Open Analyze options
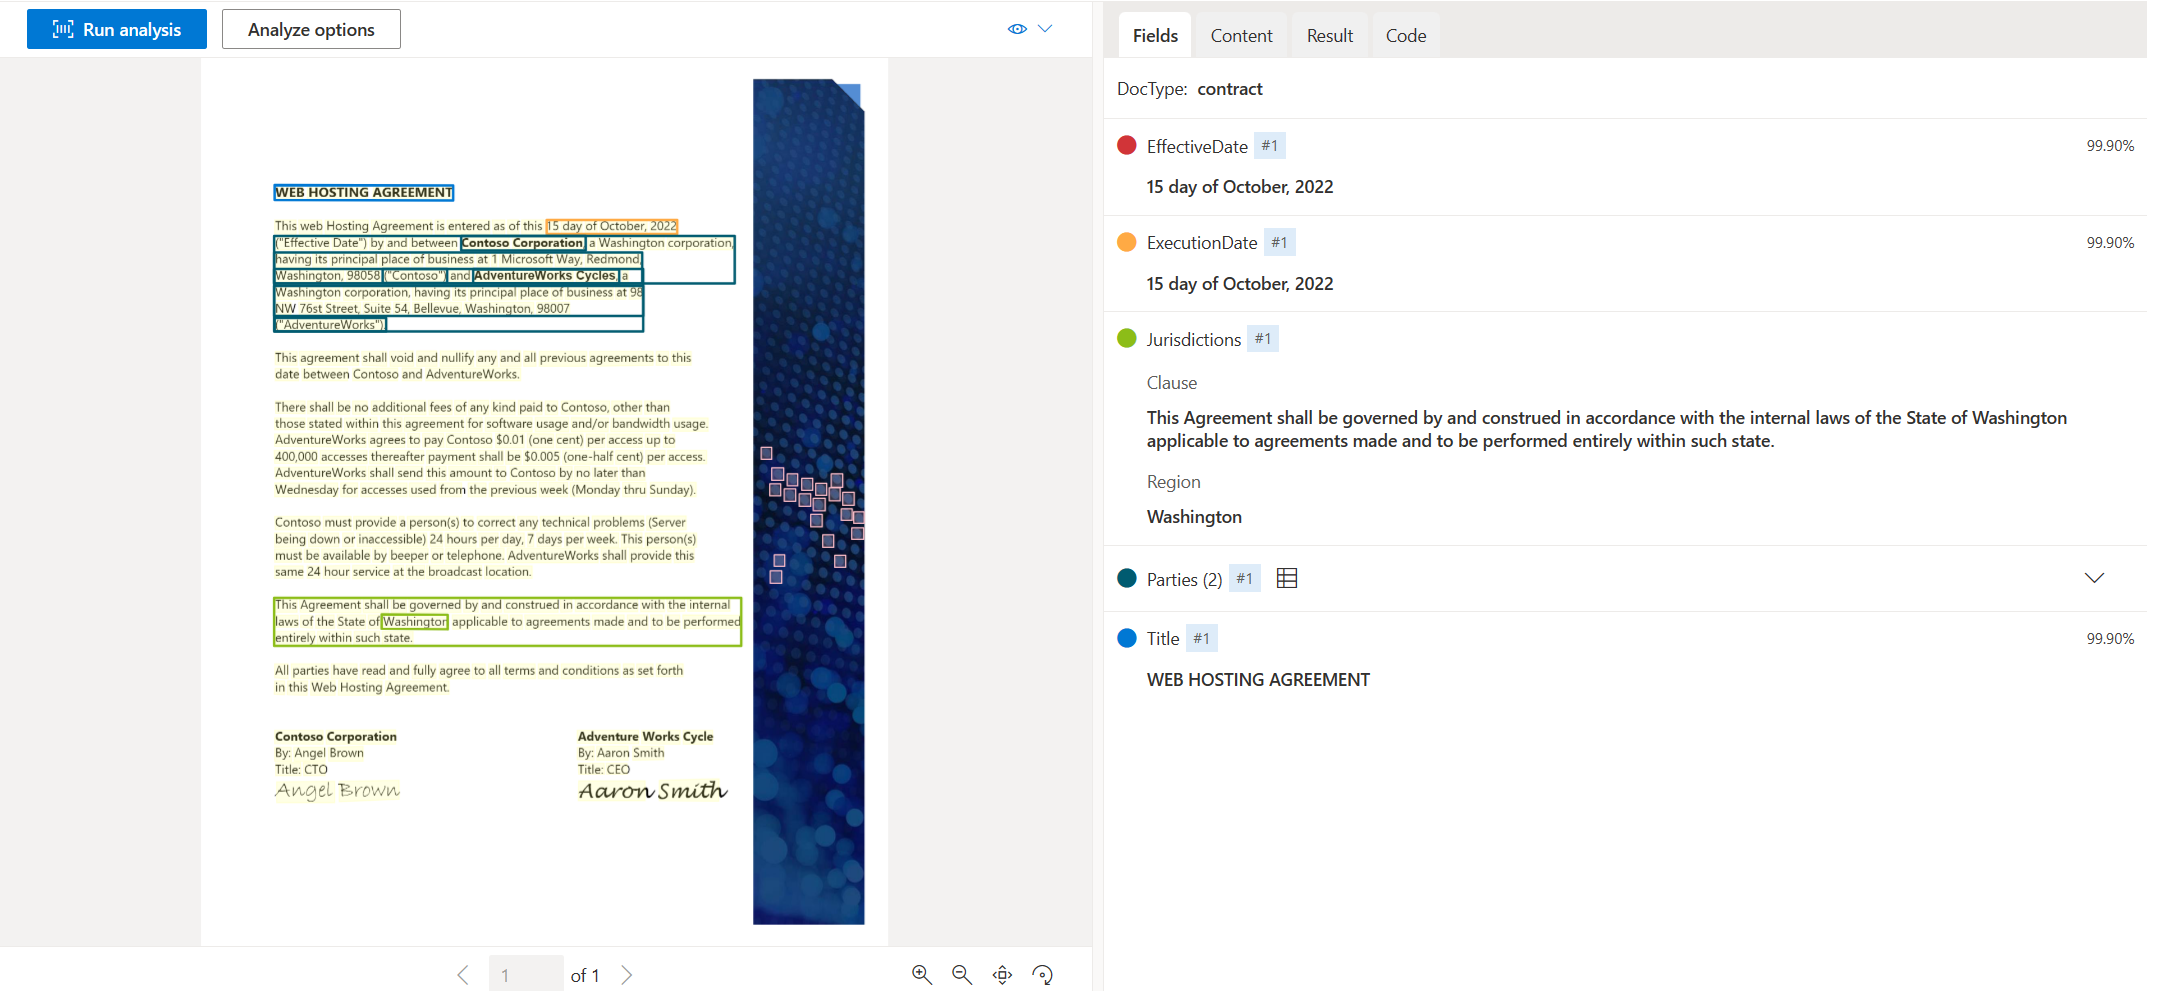This screenshot has height=991, width=2159. coord(311,29)
